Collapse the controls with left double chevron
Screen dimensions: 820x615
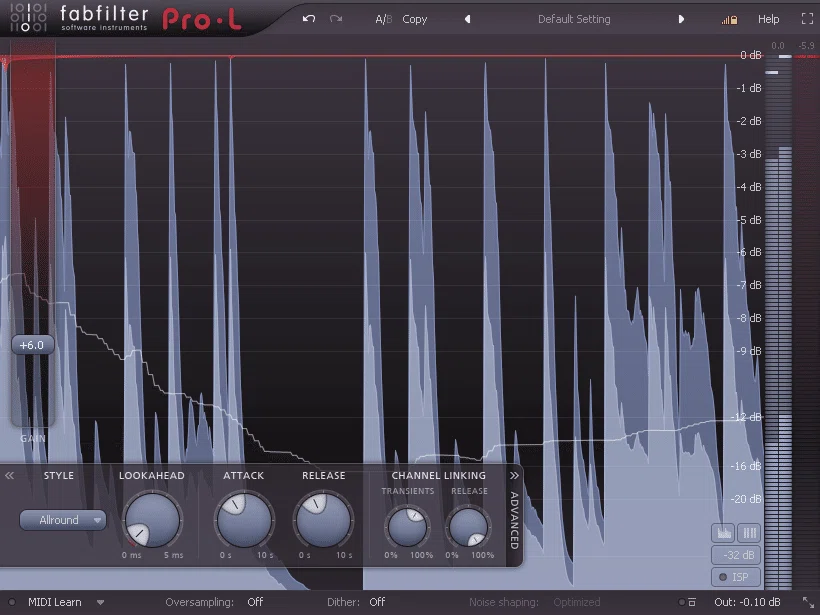pyautogui.click(x=9, y=475)
